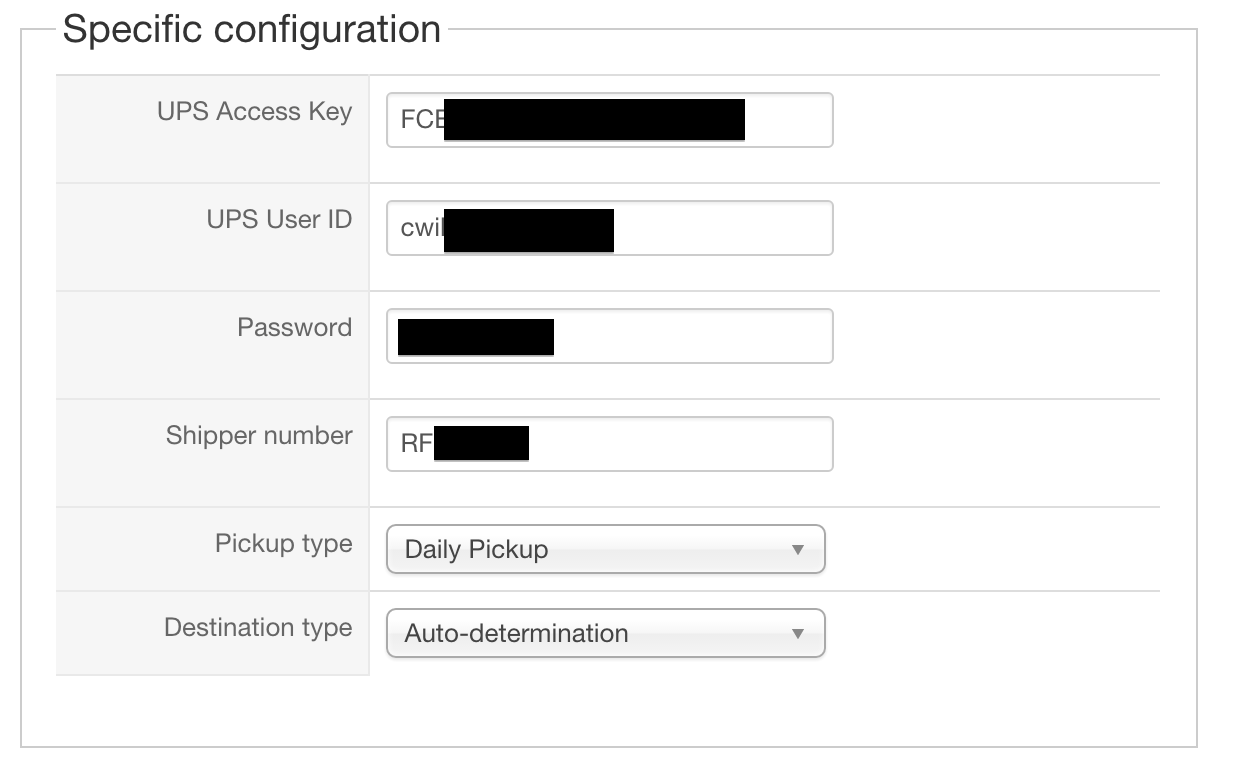The image size is (1244, 764).
Task: Click the arrow on the Daily Pickup selector
Action: coord(797,549)
